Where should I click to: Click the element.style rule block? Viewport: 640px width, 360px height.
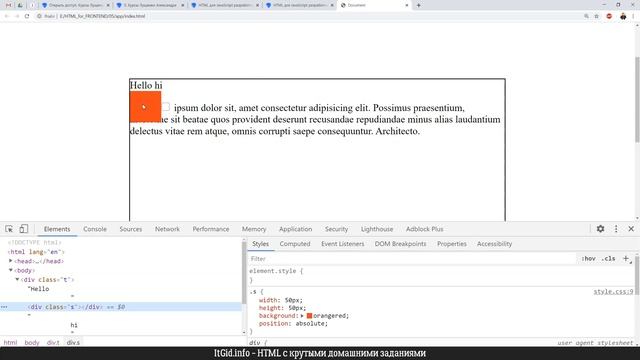441,276
